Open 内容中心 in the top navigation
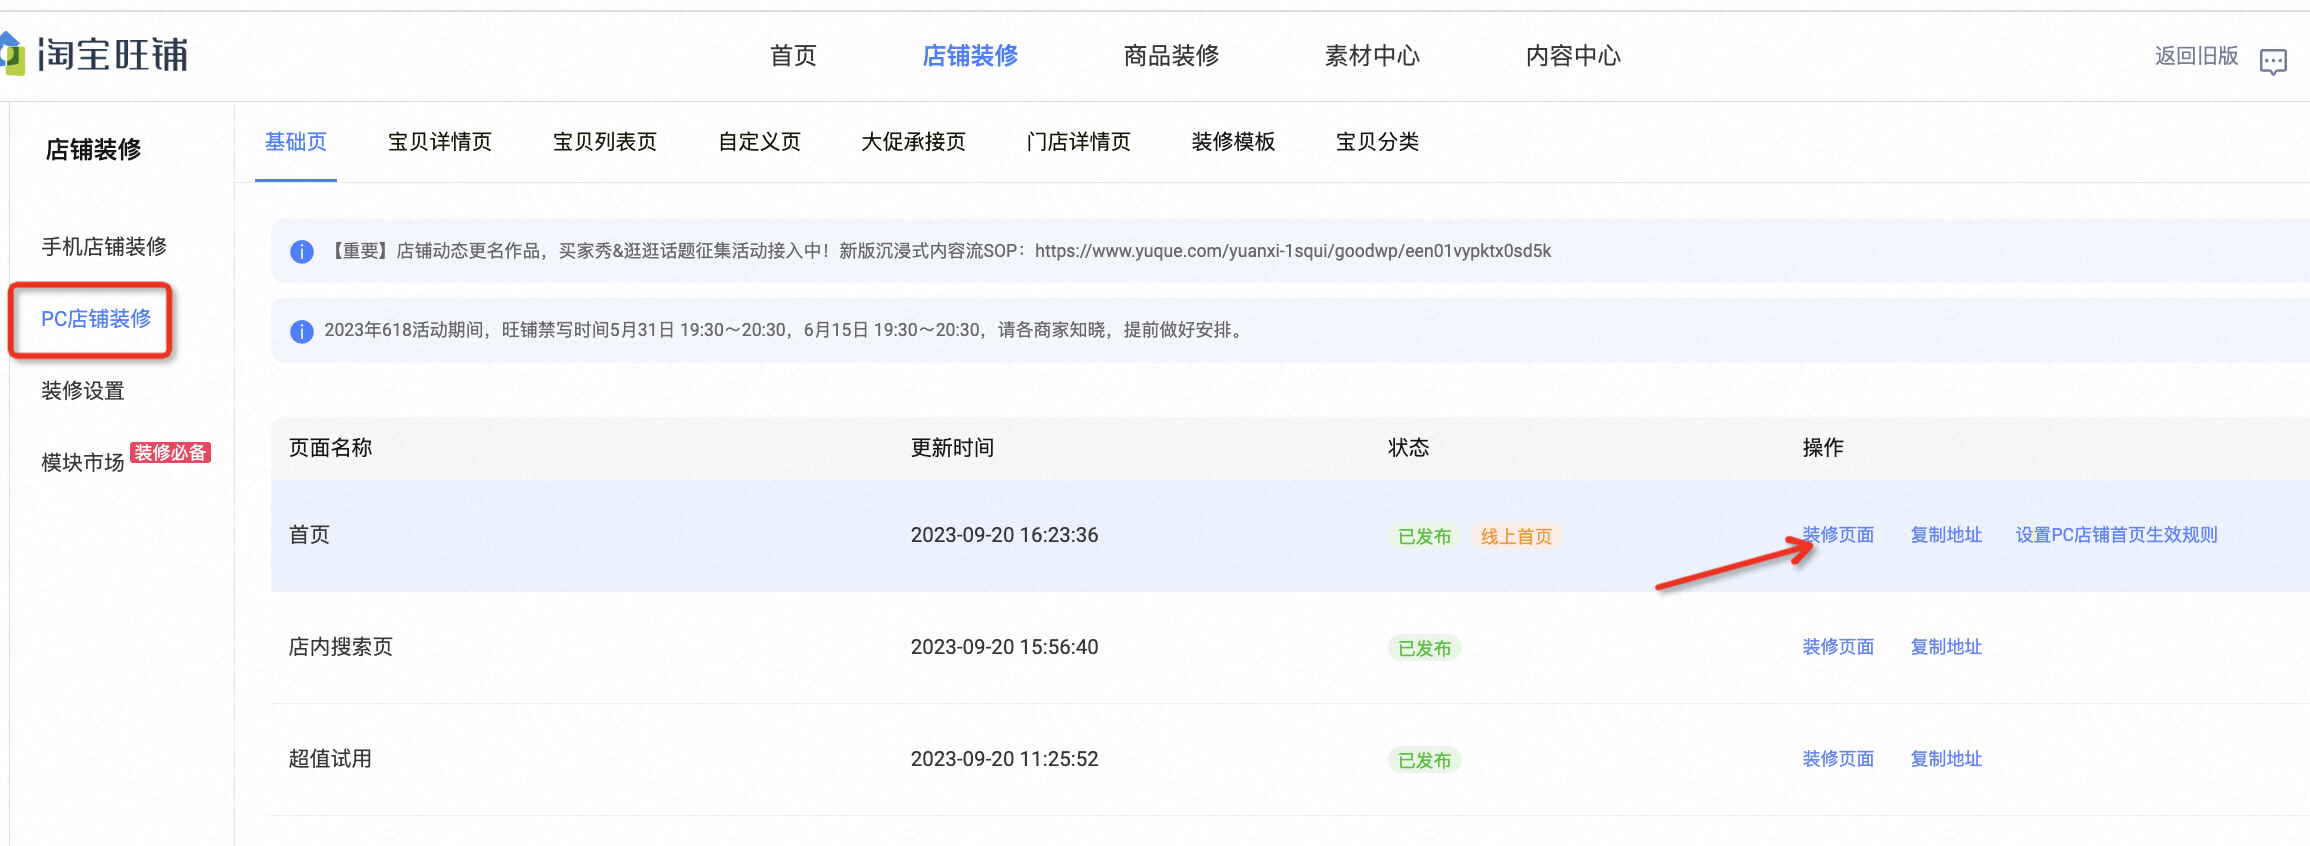Screen dimensions: 2310x846 1573,56
